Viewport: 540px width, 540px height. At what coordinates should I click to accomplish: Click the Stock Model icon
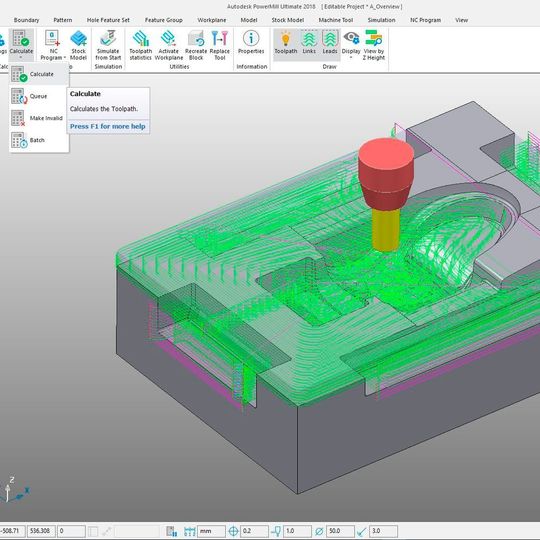click(x=79, y=39)
